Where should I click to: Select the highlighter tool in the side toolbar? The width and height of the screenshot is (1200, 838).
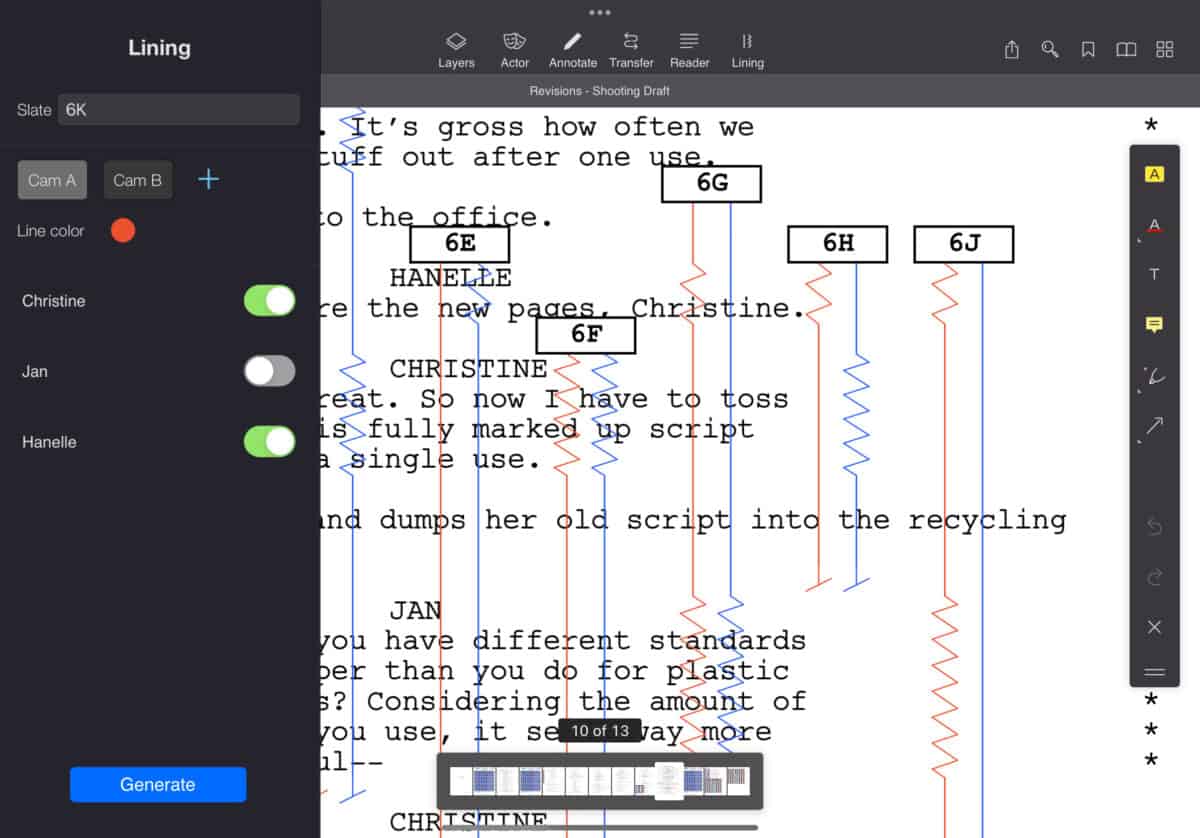point(1155,173)
